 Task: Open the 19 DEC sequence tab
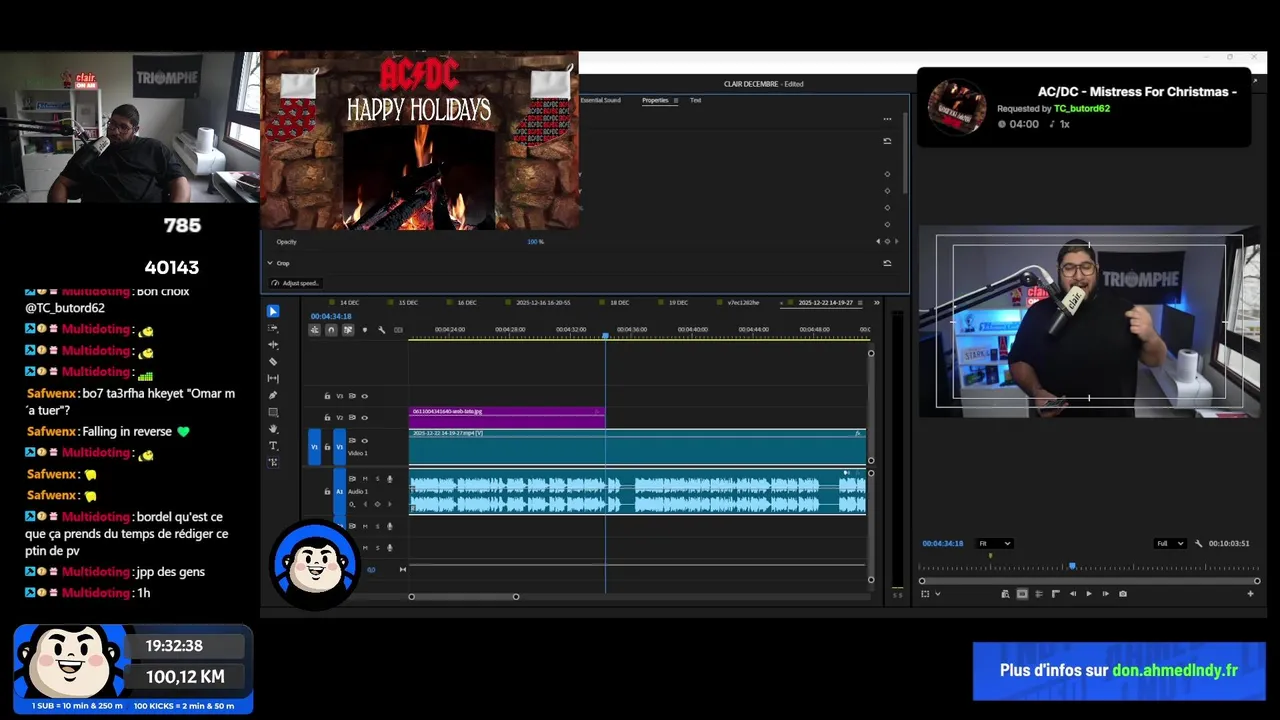679,302
